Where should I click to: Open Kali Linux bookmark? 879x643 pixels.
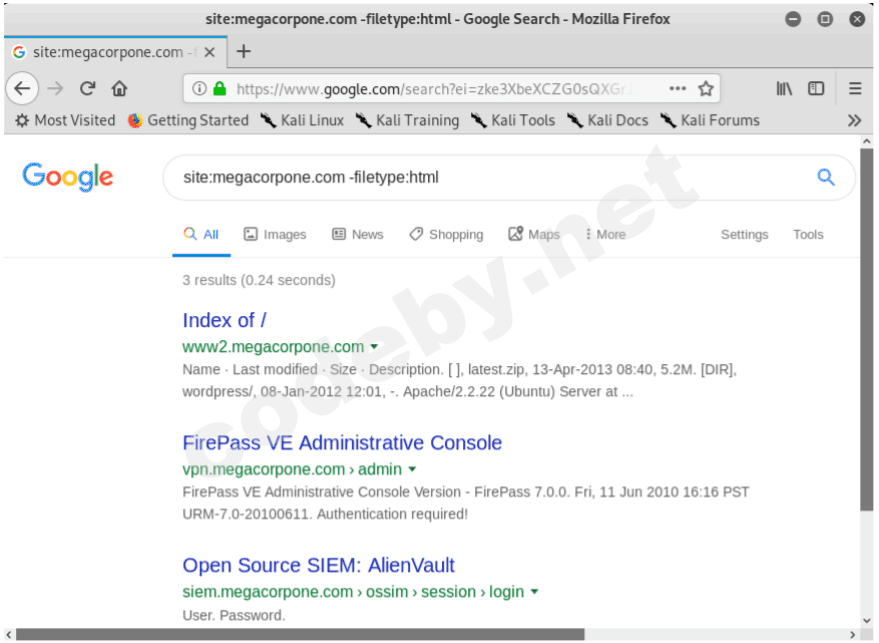(x=302, y=121)
